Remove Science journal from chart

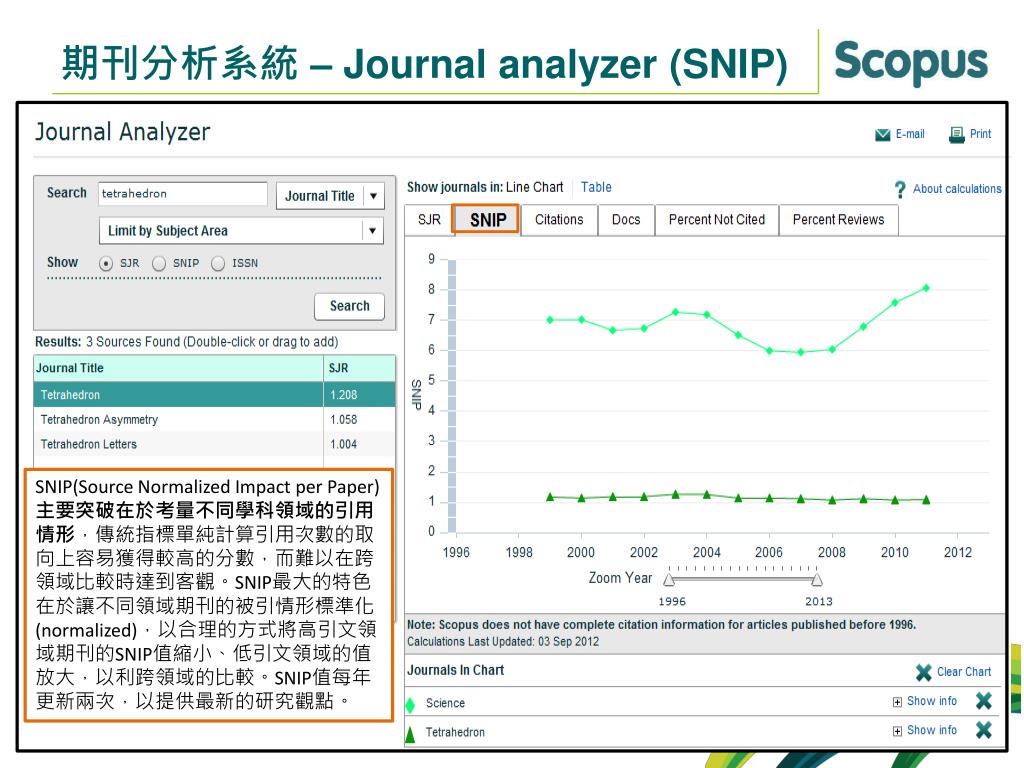coord(984,701)
